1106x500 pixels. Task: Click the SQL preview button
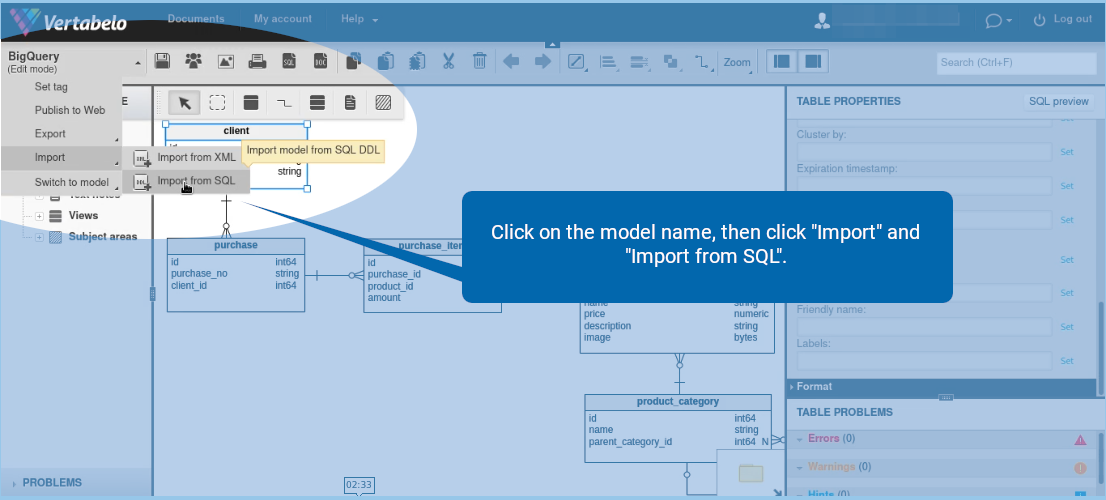[x=1059, y=102]
